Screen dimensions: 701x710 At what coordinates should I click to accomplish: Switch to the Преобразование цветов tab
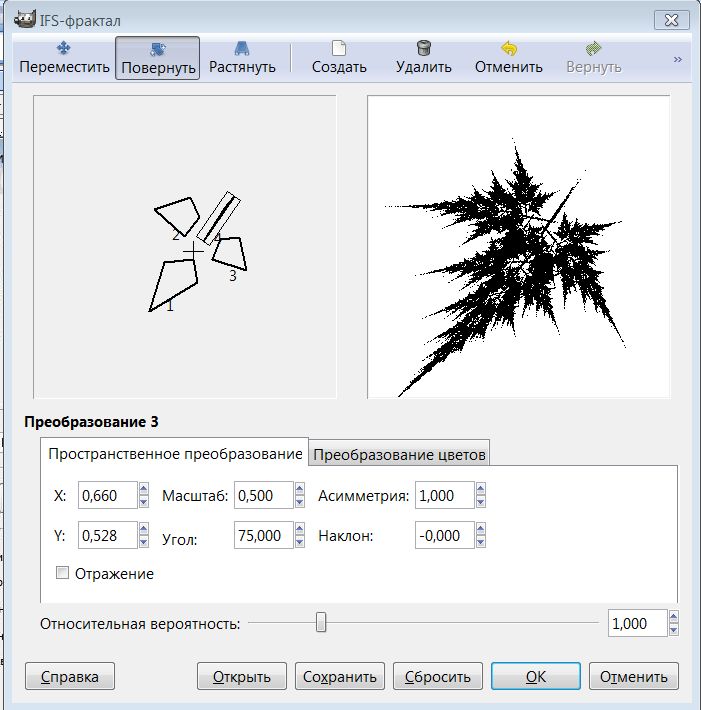(x=399, y=455)
